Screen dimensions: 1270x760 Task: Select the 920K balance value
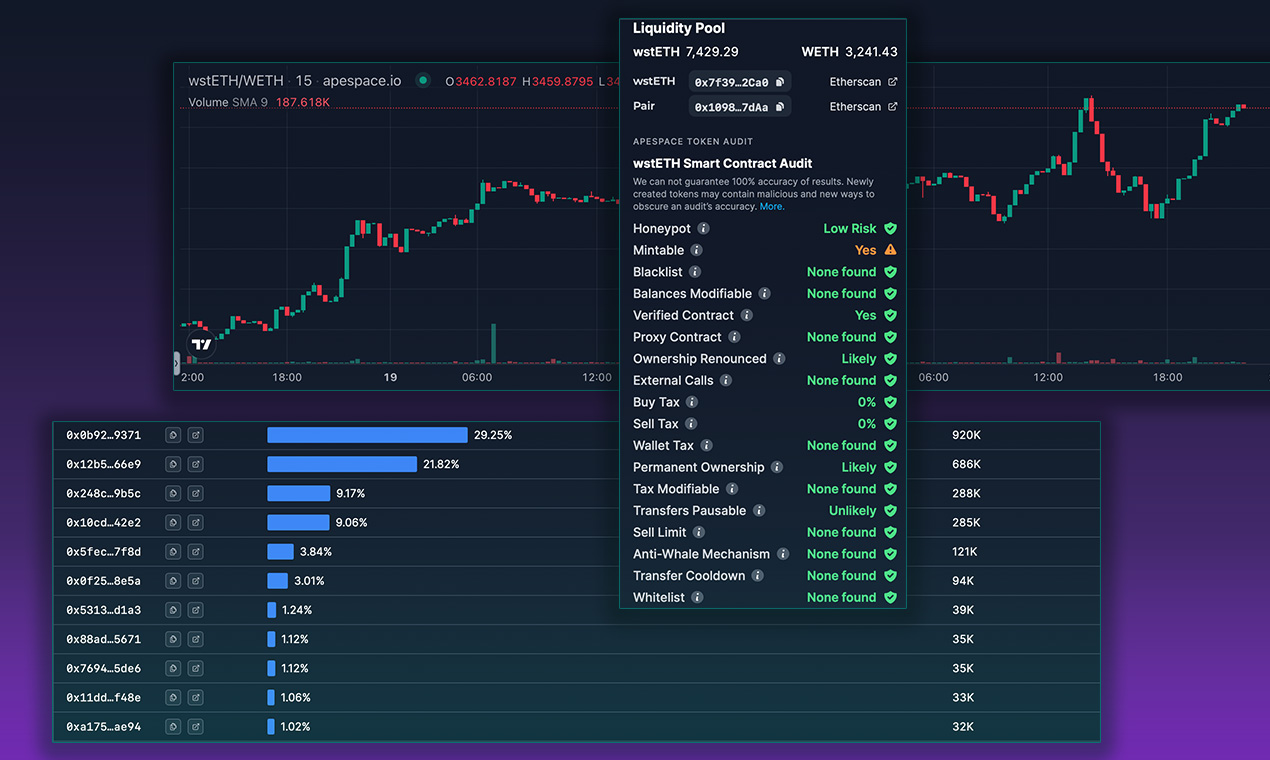click(x=966, y=435)
